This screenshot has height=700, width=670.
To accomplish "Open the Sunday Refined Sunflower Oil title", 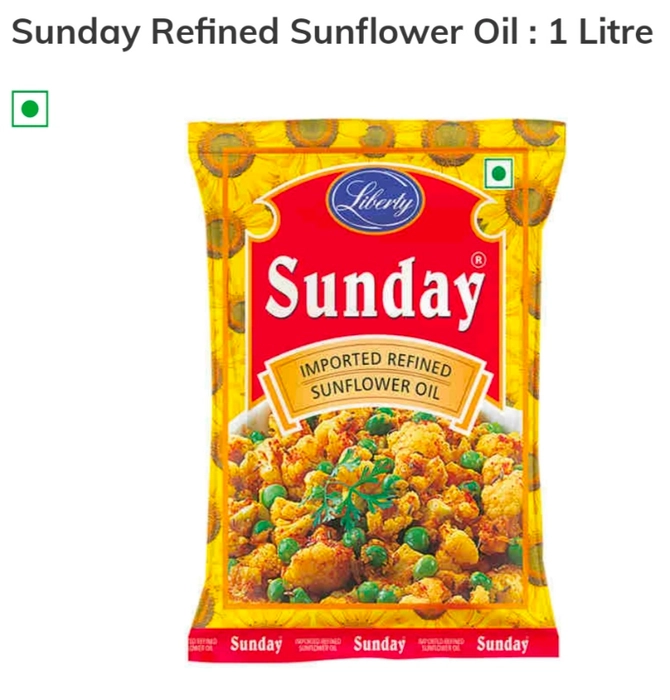I will (x=332, y=32).
